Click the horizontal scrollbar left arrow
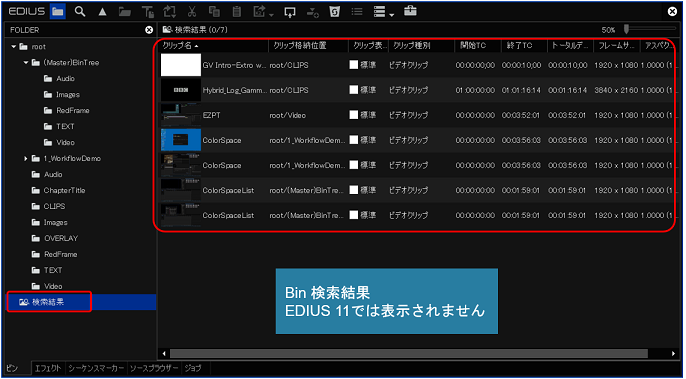 click(x=164, y=353)
